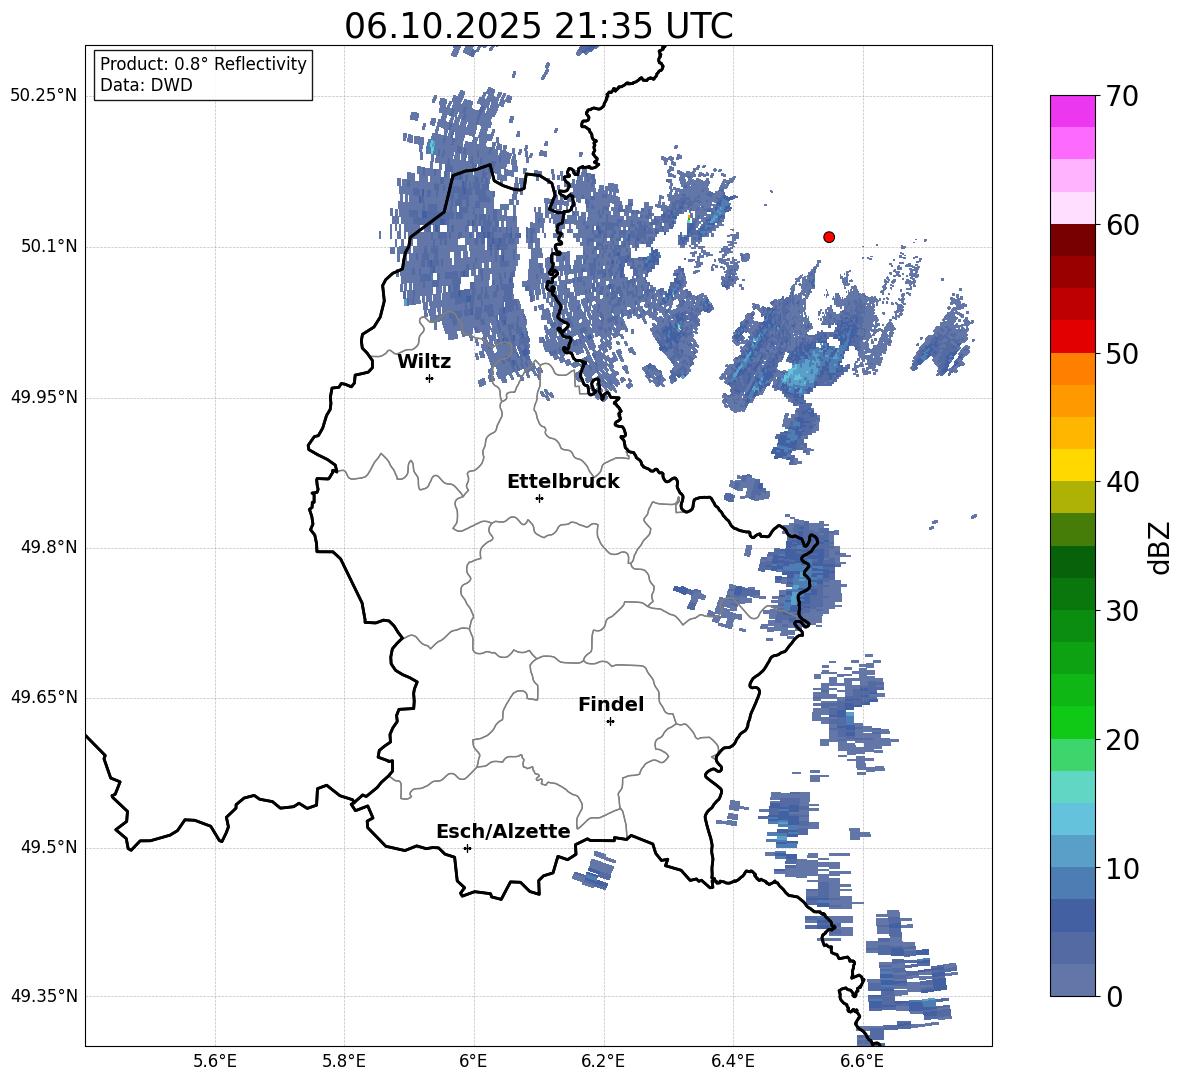Image resolution: width=1184 pixels, height=1081 pixels.
Task: Pick the bright red swatch just above 50
Action: click(x=1072, y=337)
